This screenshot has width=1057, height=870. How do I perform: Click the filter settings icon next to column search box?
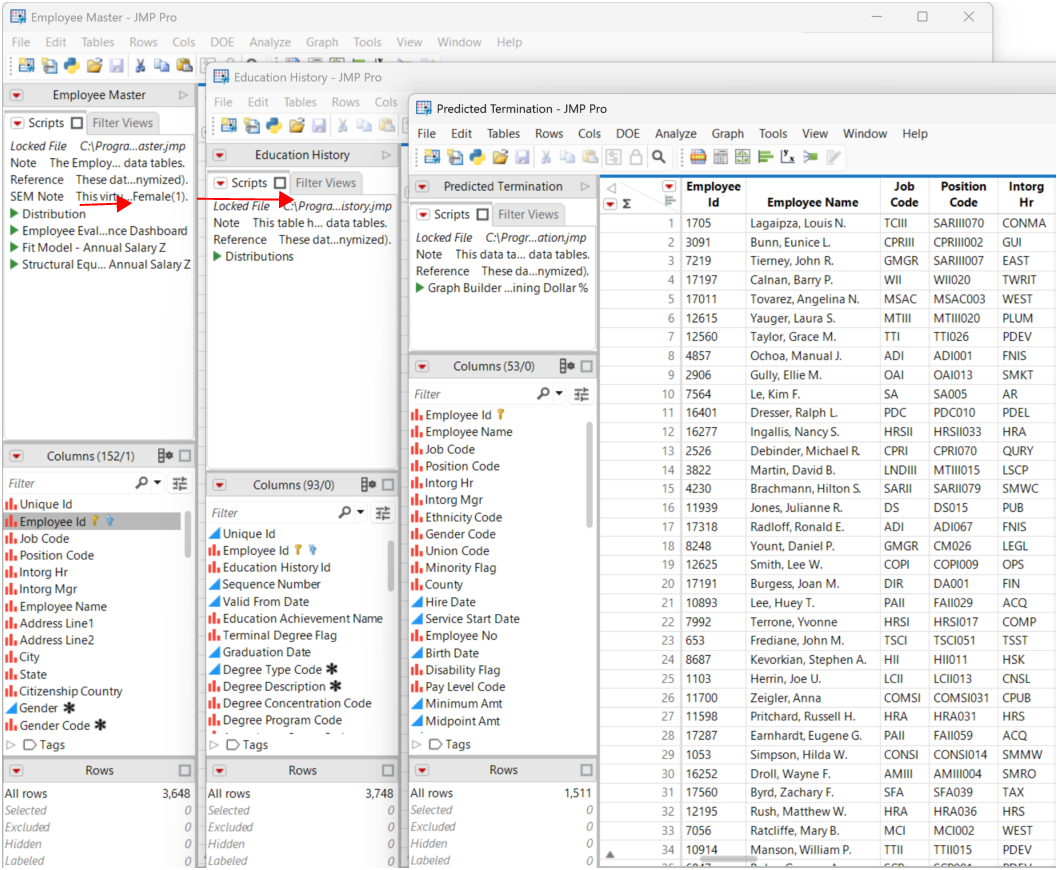(x=582, y=394)
